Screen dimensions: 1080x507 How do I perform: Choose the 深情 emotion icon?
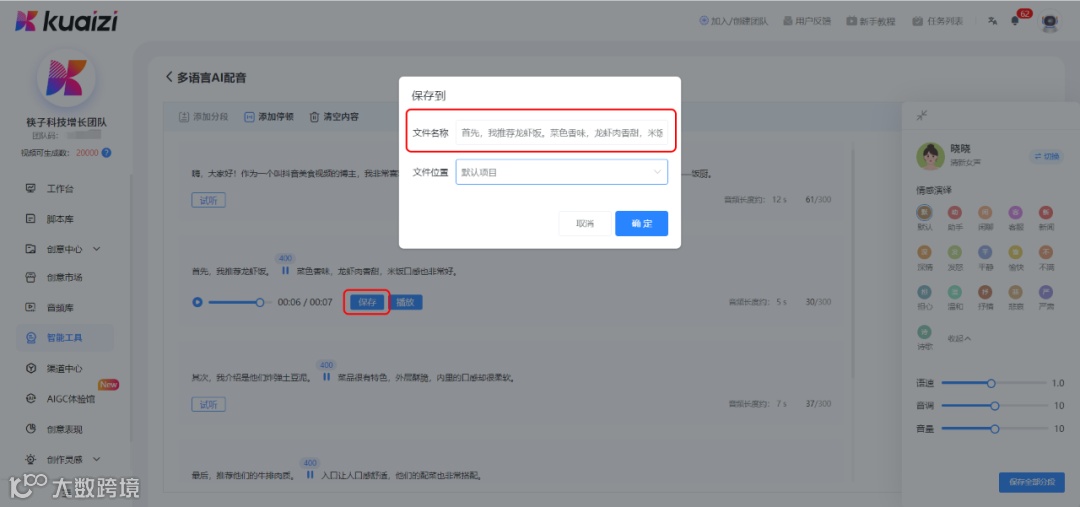click(x=924, y=253)
